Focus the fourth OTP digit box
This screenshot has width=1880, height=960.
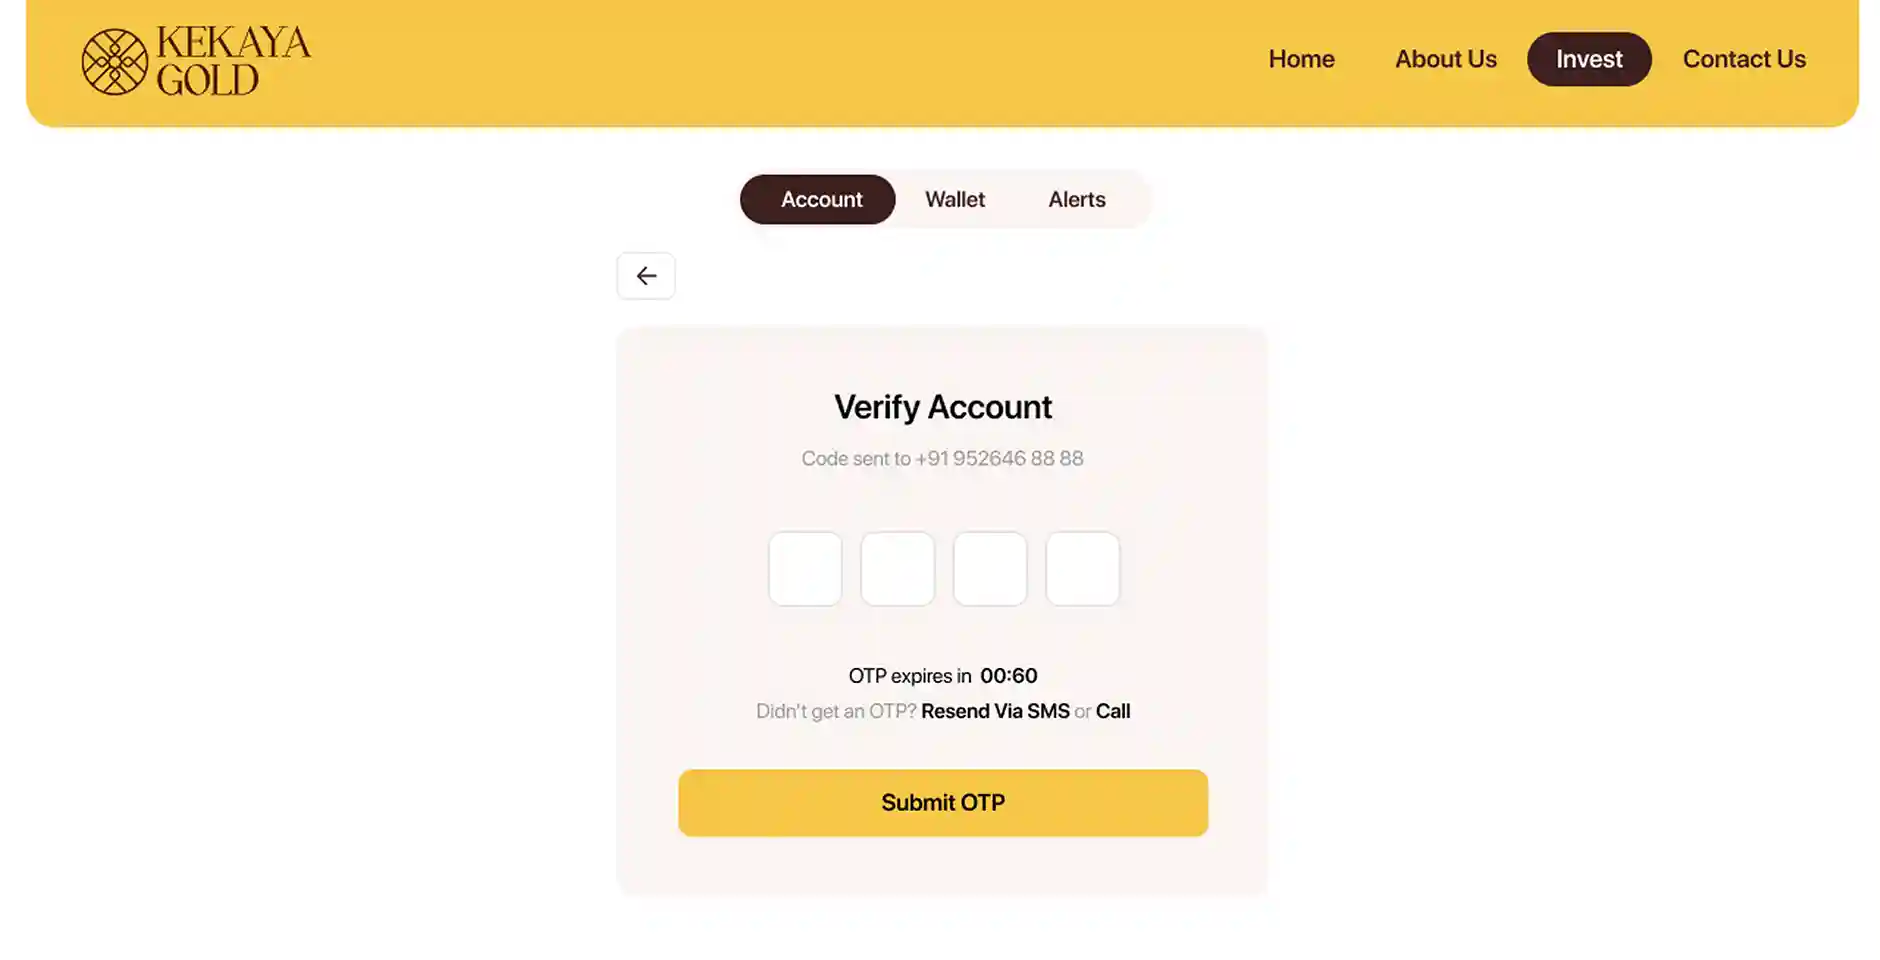1083,569
